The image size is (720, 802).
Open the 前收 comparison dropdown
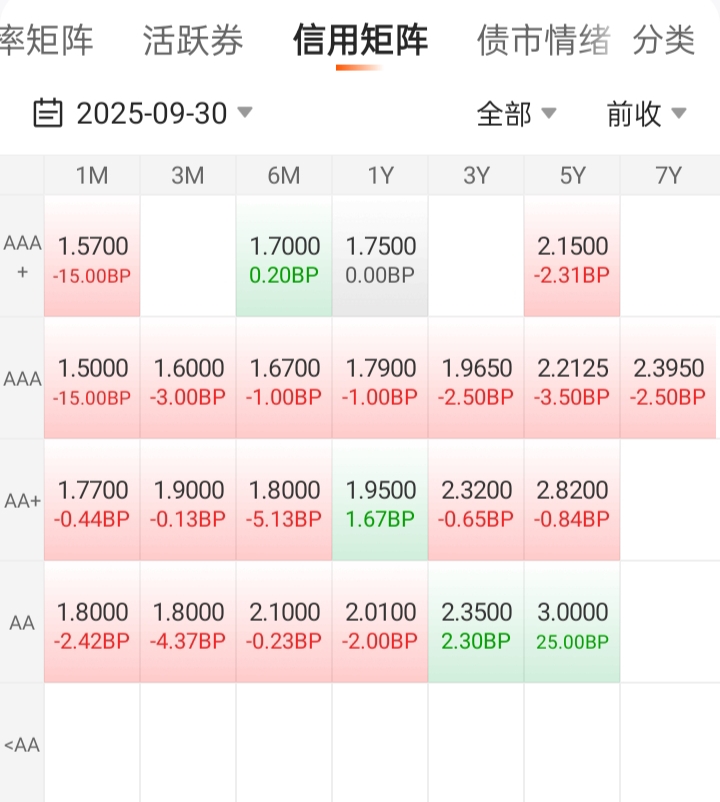[646, 114]
